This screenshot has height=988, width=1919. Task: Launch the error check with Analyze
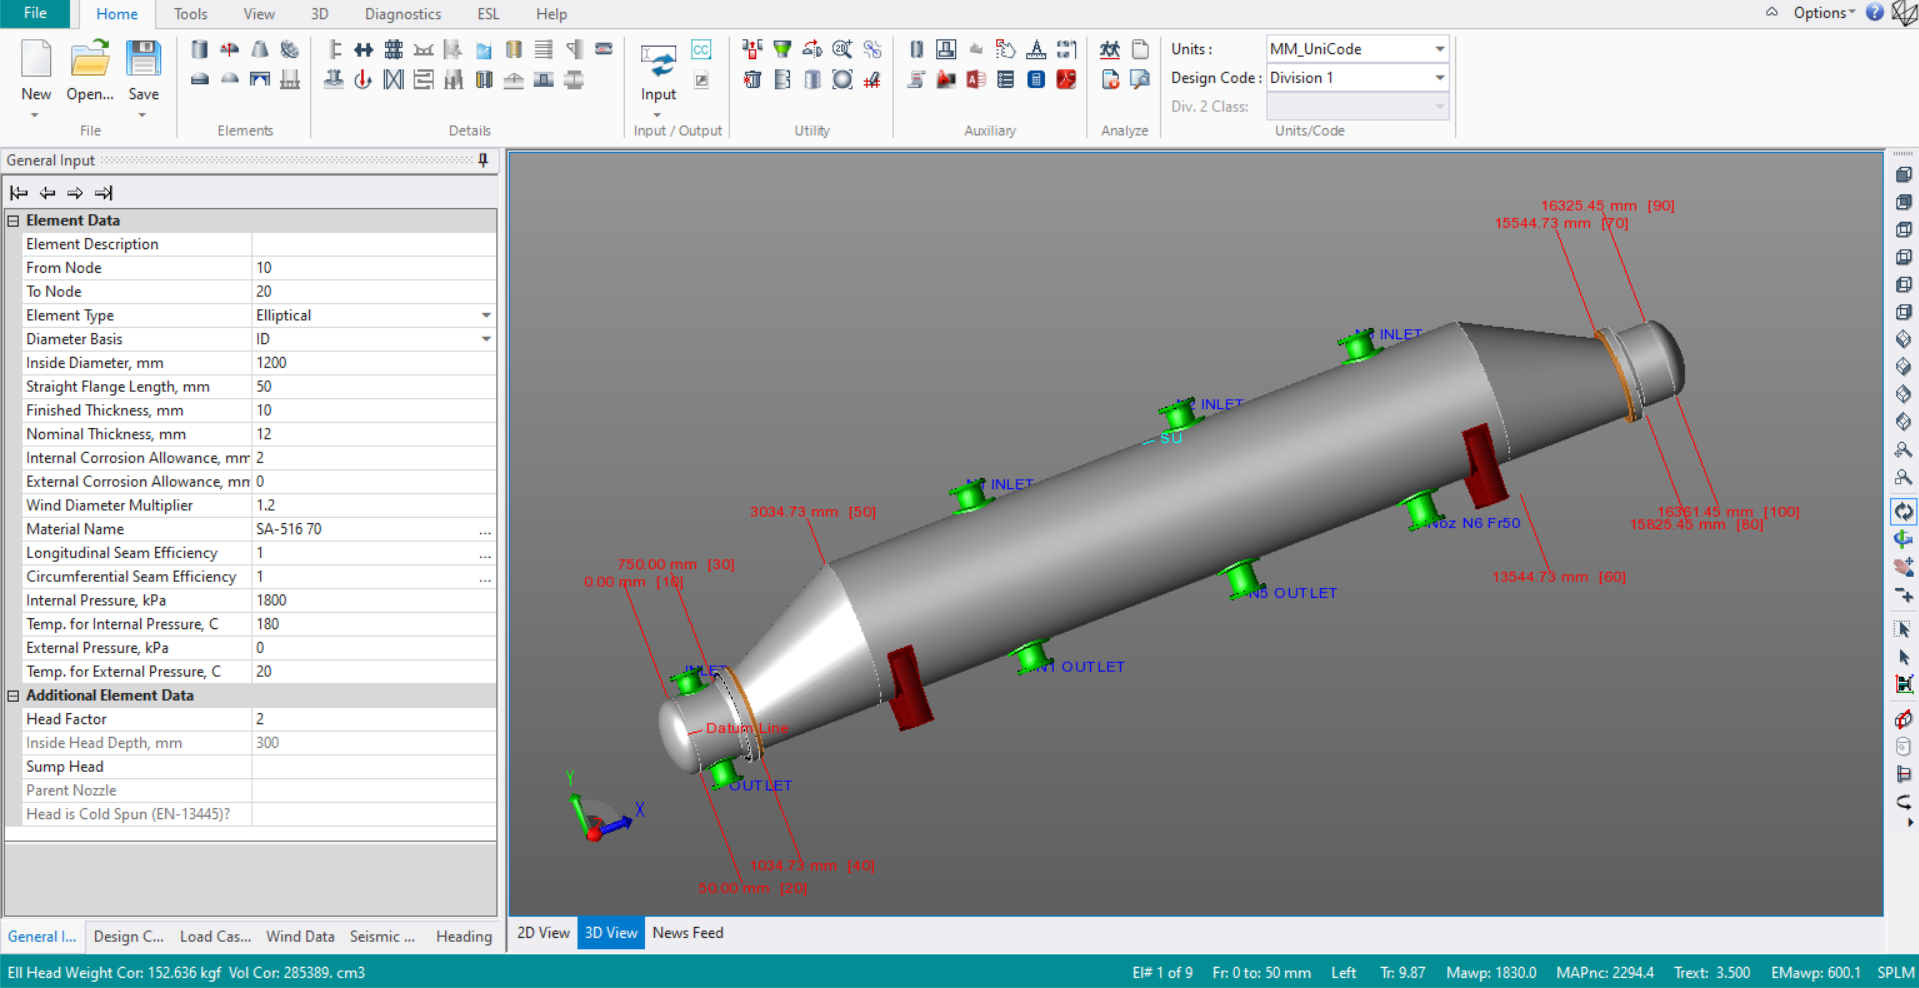[1110, 50]
